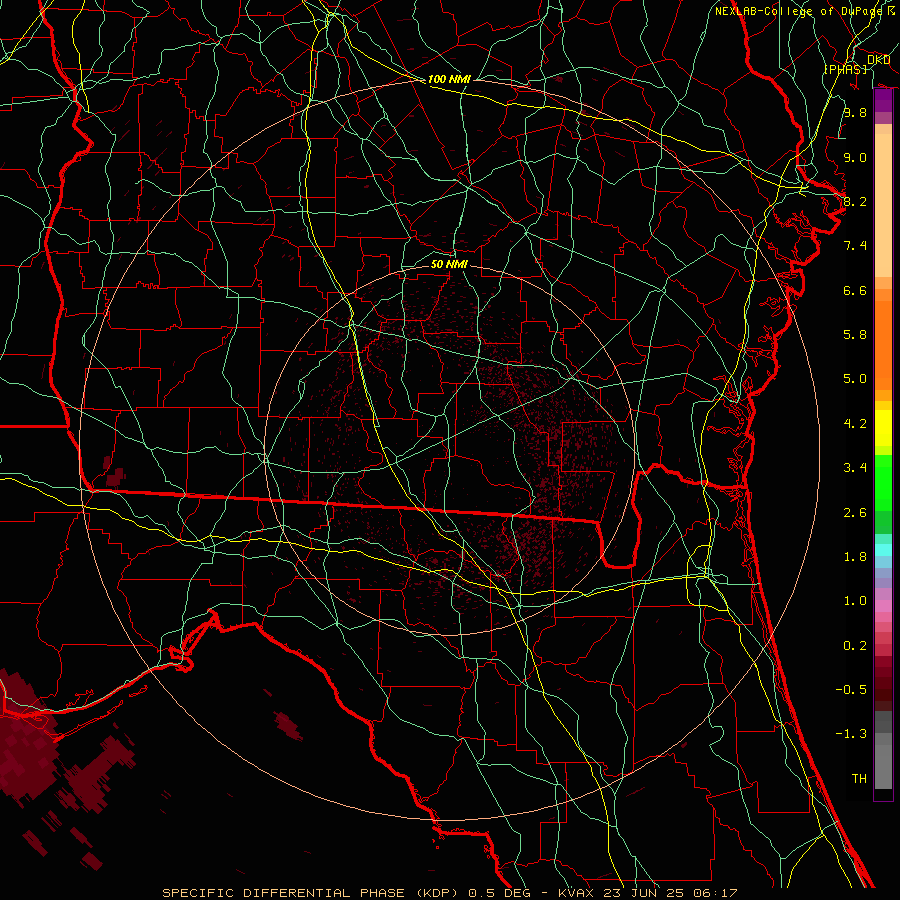Click the small offshore echo inside the 100 NMI ring
The width and height of the screenshot is (900, 900).
(x=287, y=726)
